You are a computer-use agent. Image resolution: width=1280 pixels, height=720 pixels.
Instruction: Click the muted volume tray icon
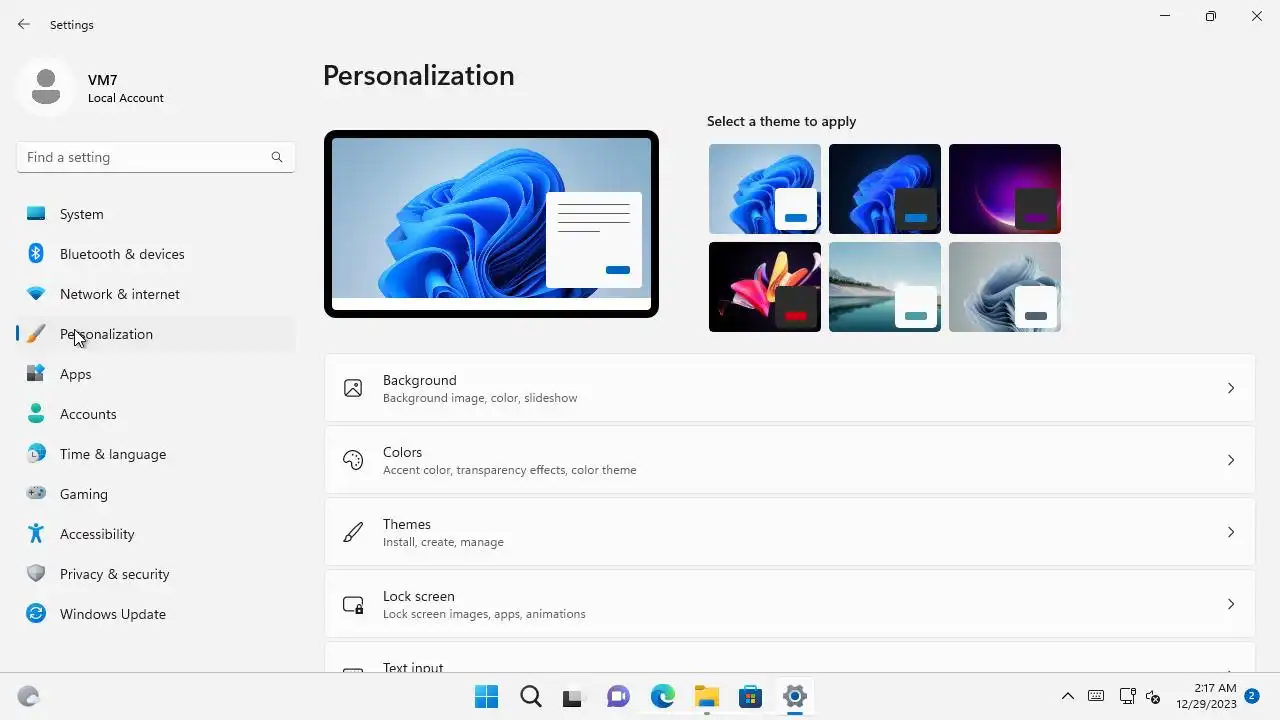click(x=1153, y=696)
